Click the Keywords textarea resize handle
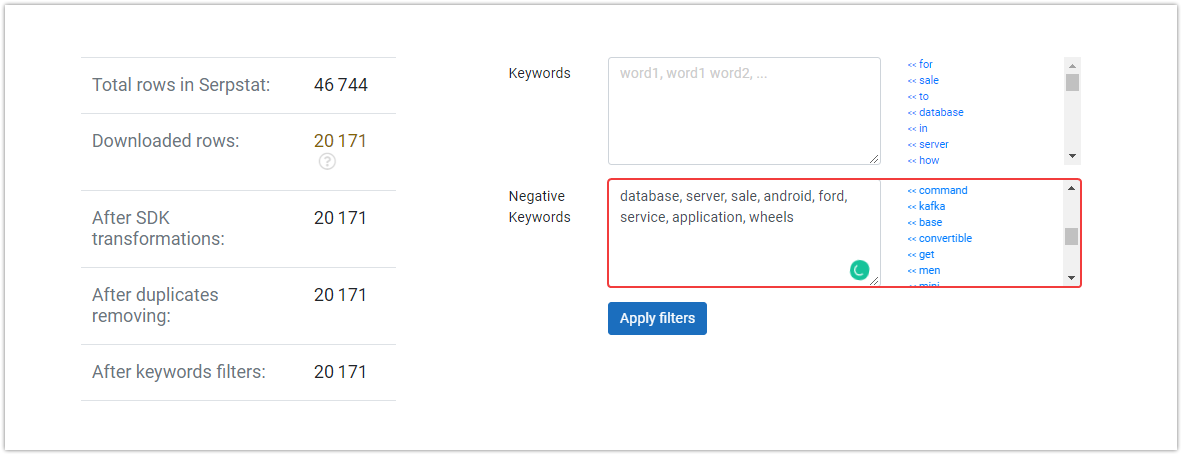Image resolution: width=1182 pixels, height=455 pixels. pos(874,158)
